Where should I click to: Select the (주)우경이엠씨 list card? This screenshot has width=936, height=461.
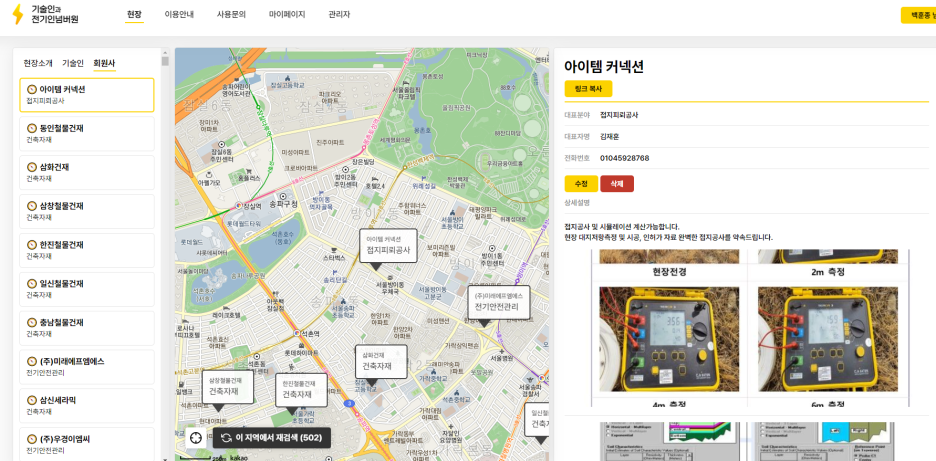click(x=87, y=444)
